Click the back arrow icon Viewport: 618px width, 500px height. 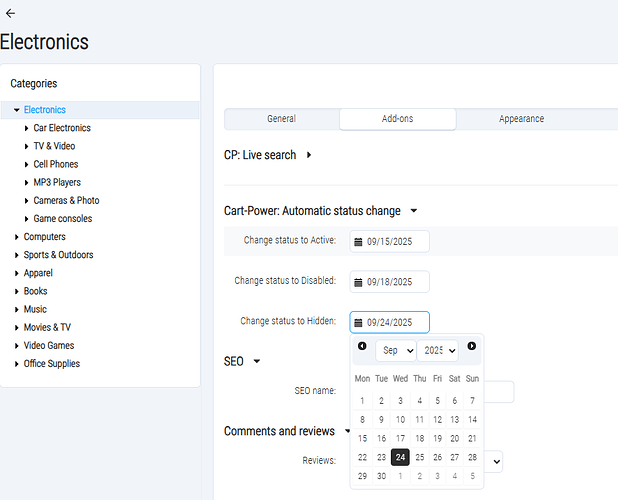(x=10, y=13)
